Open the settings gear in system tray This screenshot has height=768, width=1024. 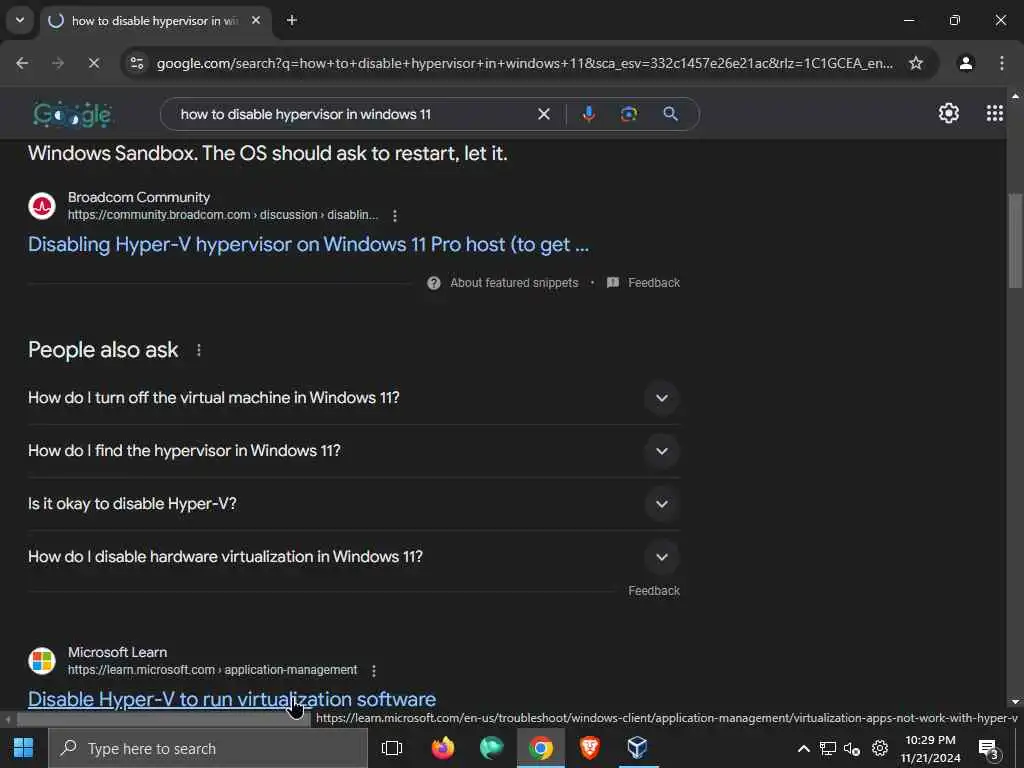pos(880,748)
